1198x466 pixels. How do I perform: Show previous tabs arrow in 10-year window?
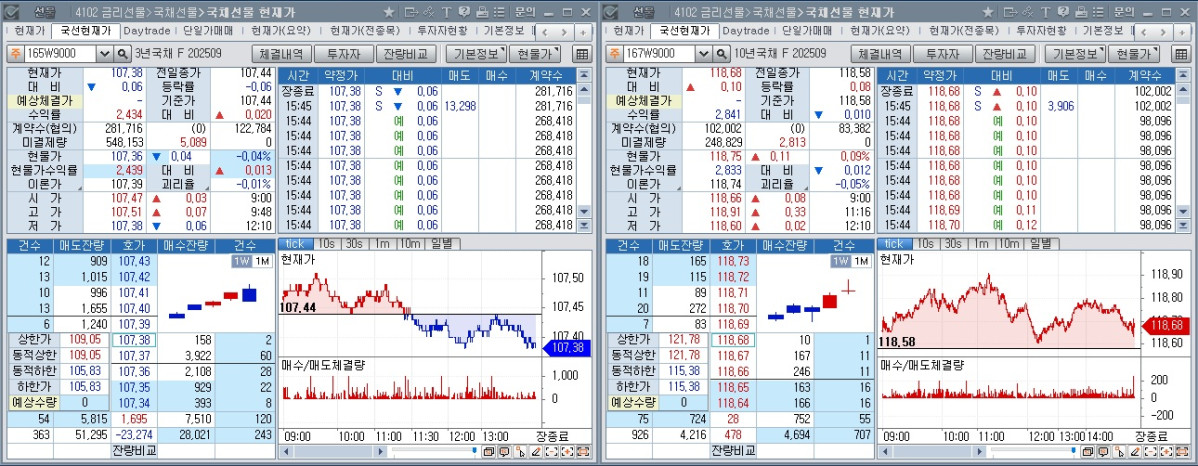1143,31
